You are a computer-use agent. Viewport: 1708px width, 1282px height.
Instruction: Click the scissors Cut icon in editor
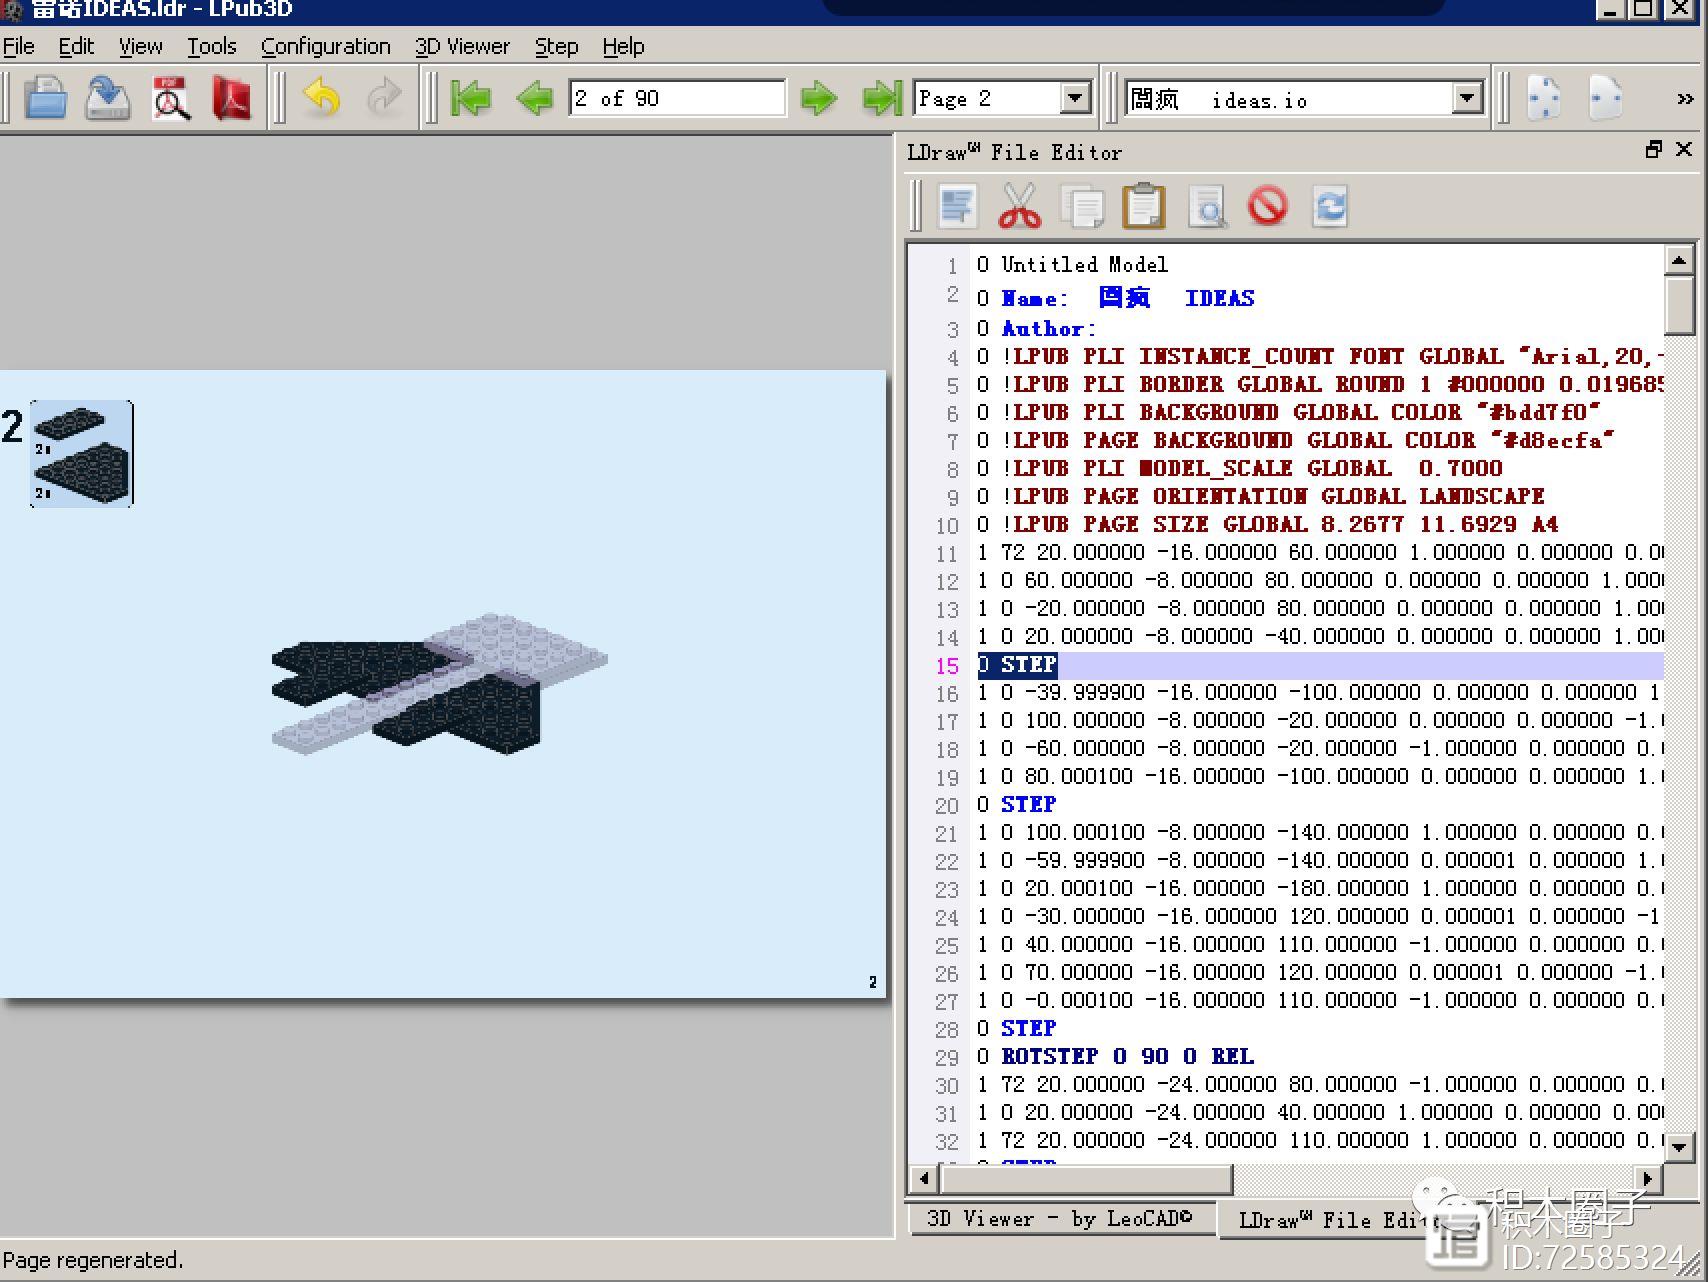click(x=1019, y=206)
